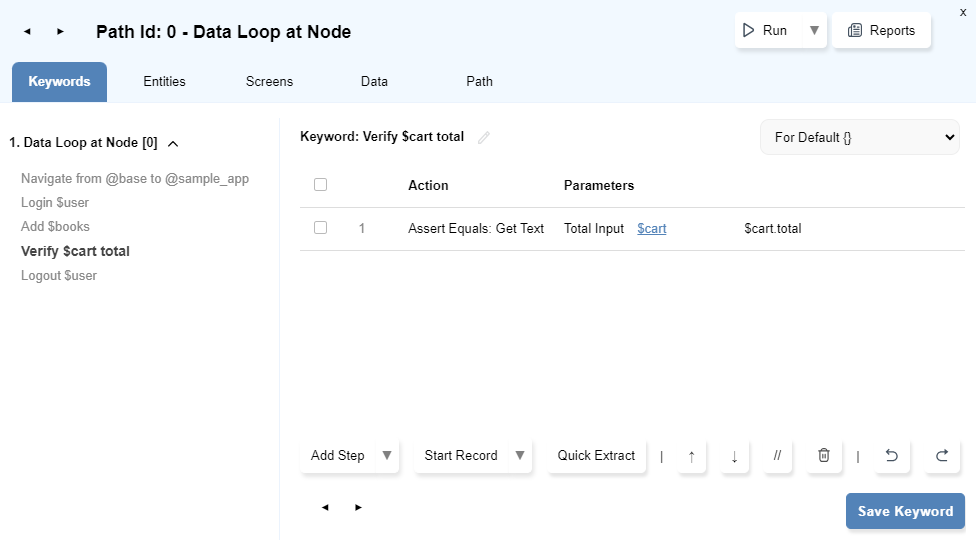This screenshot has height=550, width=976.
Task: Click the redo arrow icon
Action: [x=941, y=456]
